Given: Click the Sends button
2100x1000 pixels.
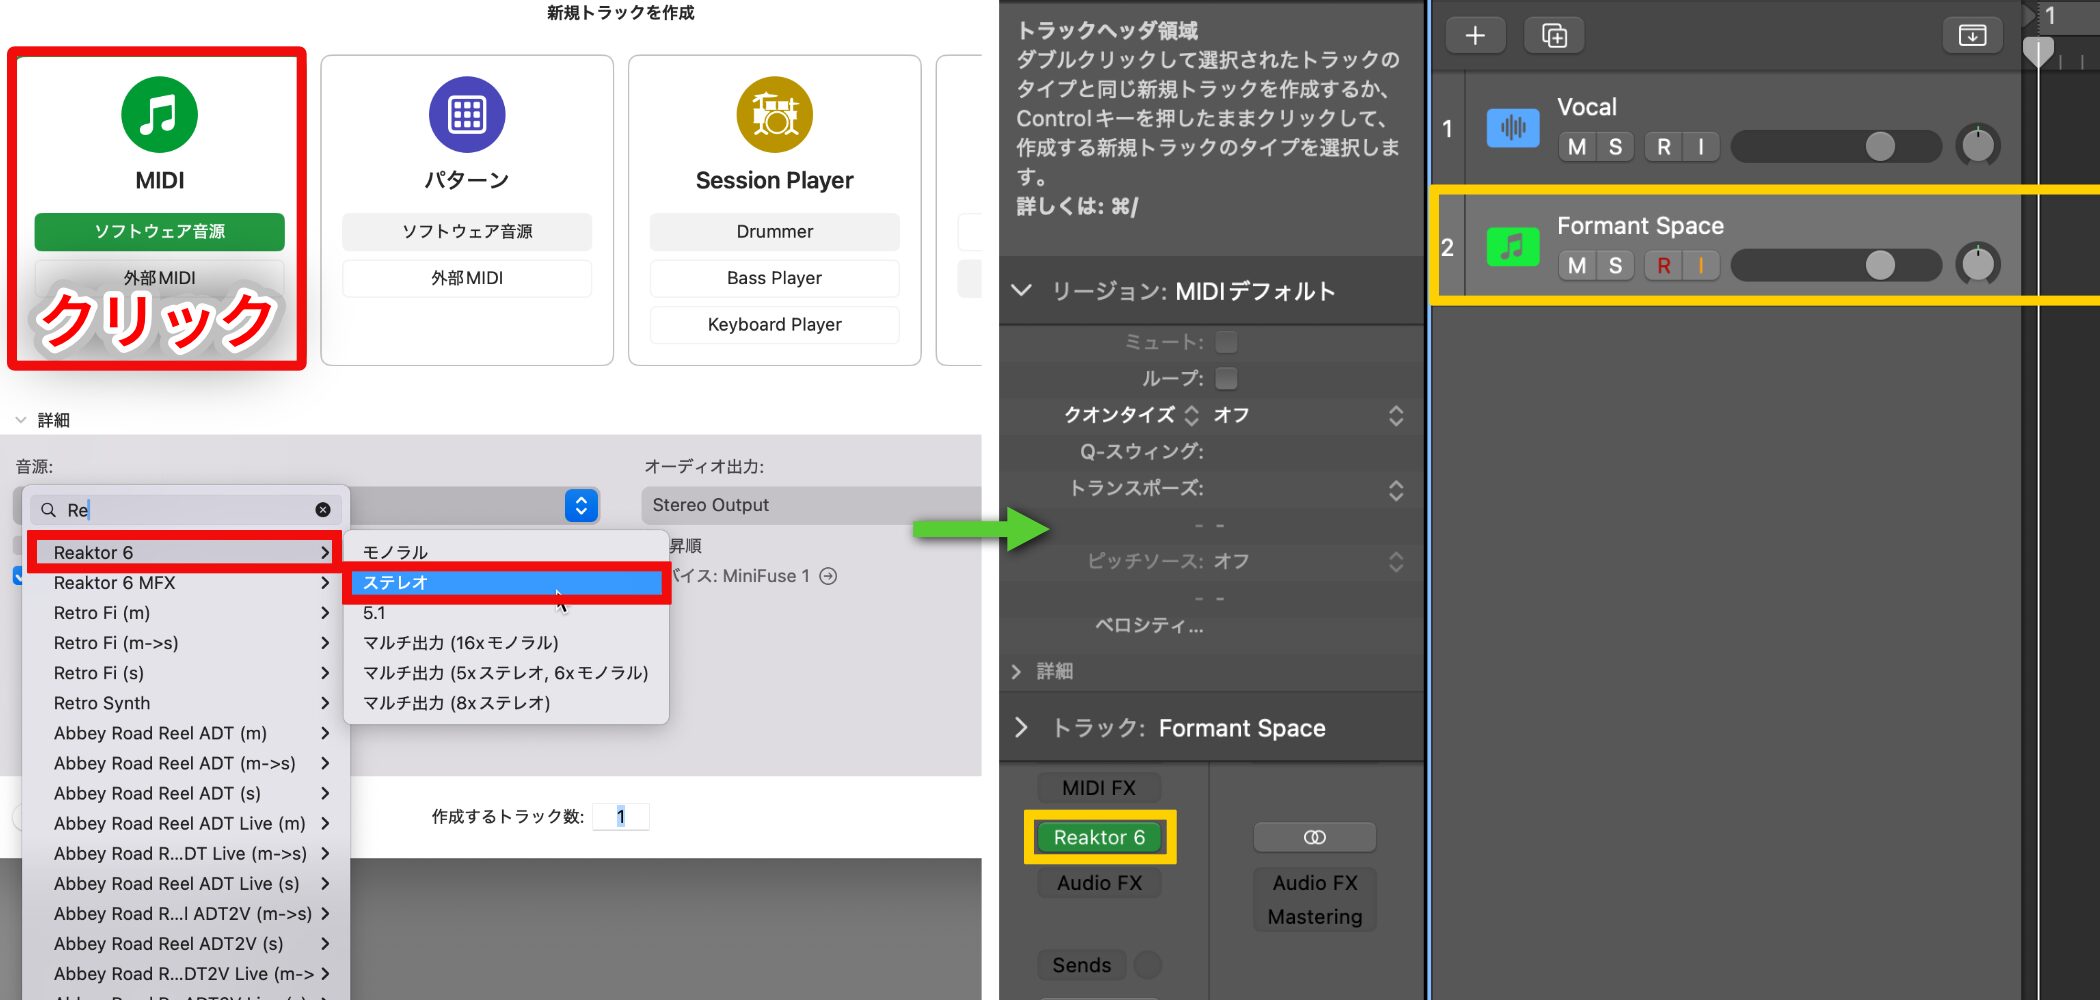Looking at the screenshot, I should click(x=1081, y=965).
